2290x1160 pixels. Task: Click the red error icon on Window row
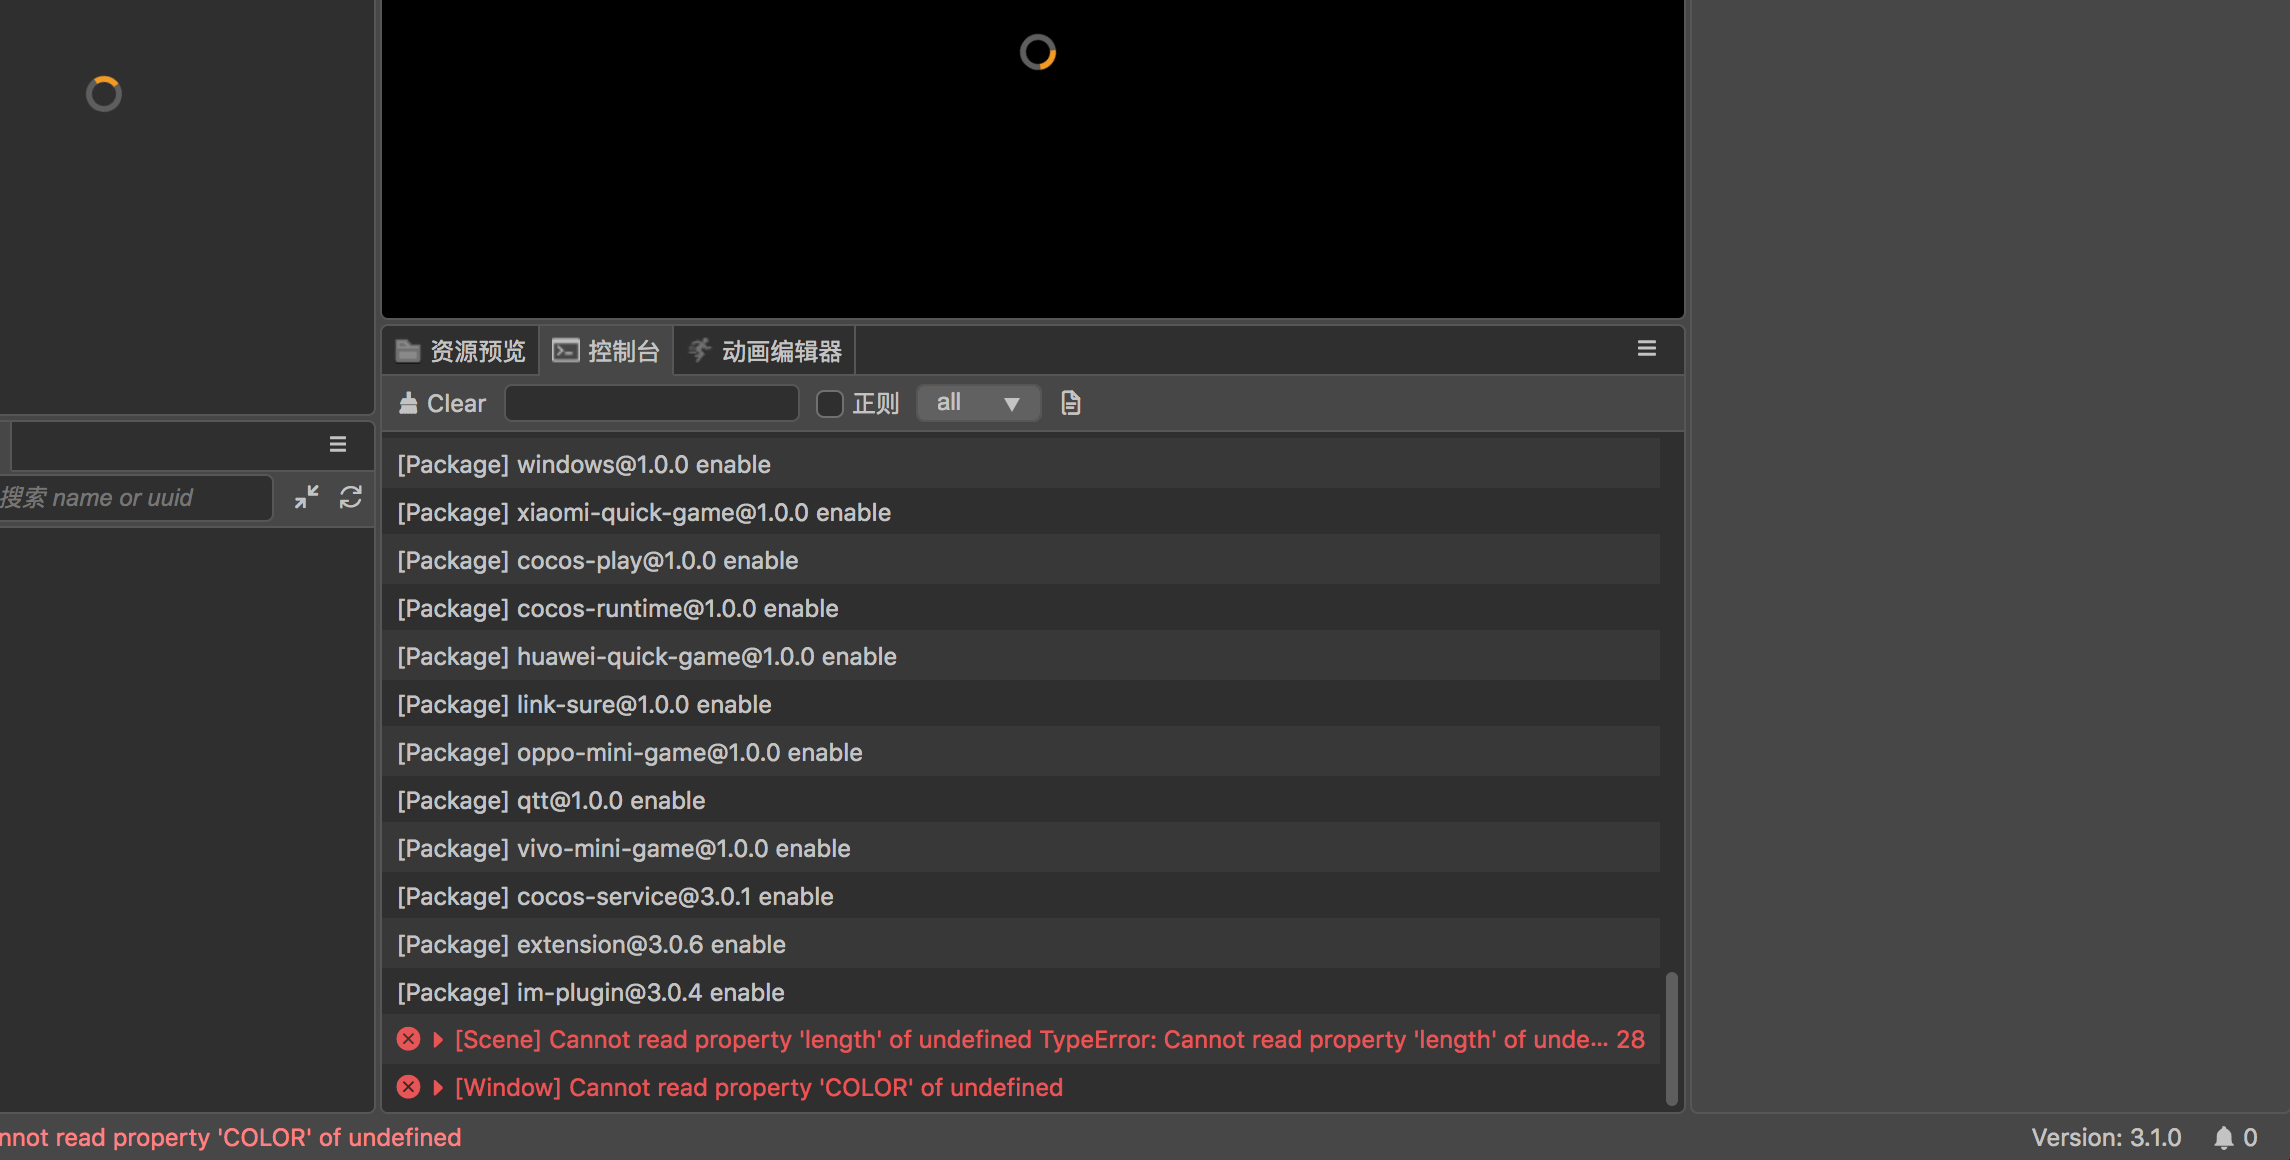click(x=408, y=1087)
